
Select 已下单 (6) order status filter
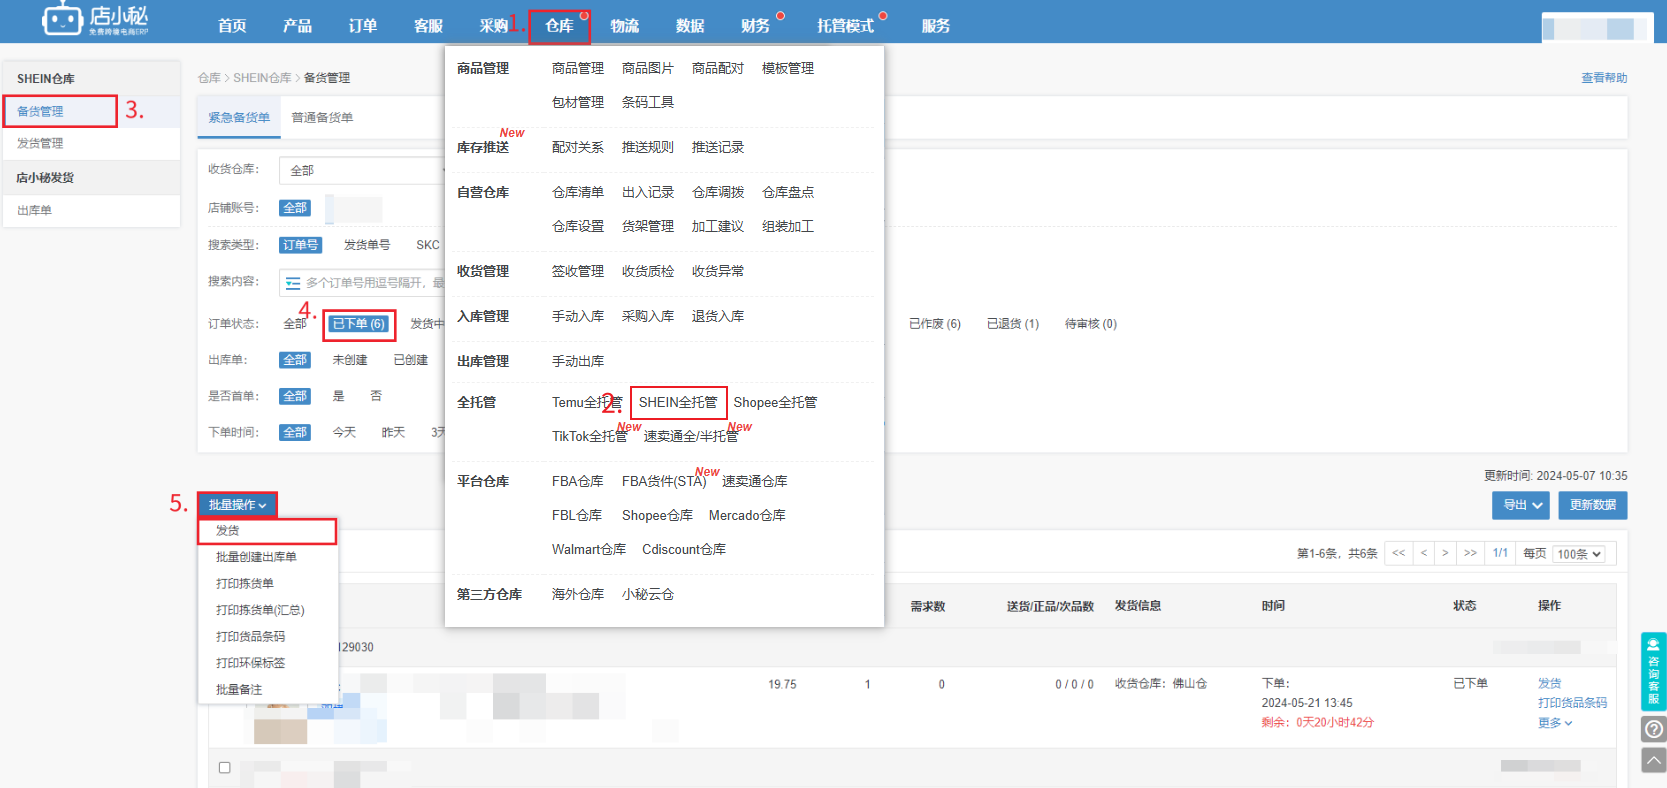pyautogui.click(x=359, y=324)
